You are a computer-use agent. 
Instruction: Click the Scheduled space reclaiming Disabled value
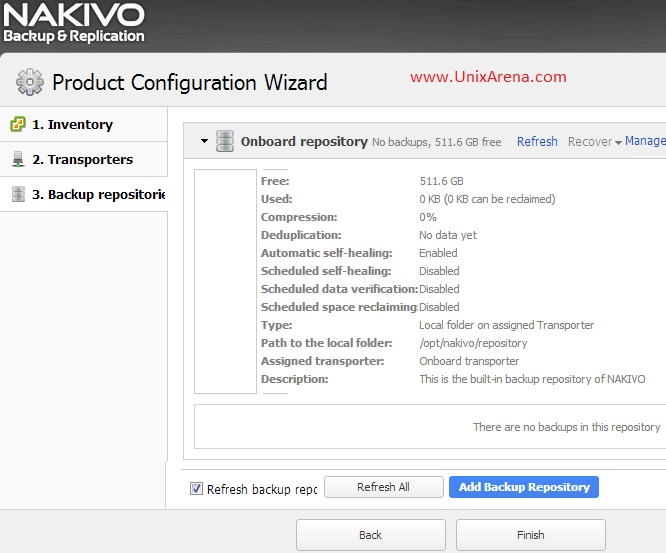click(x=439, y=307)
